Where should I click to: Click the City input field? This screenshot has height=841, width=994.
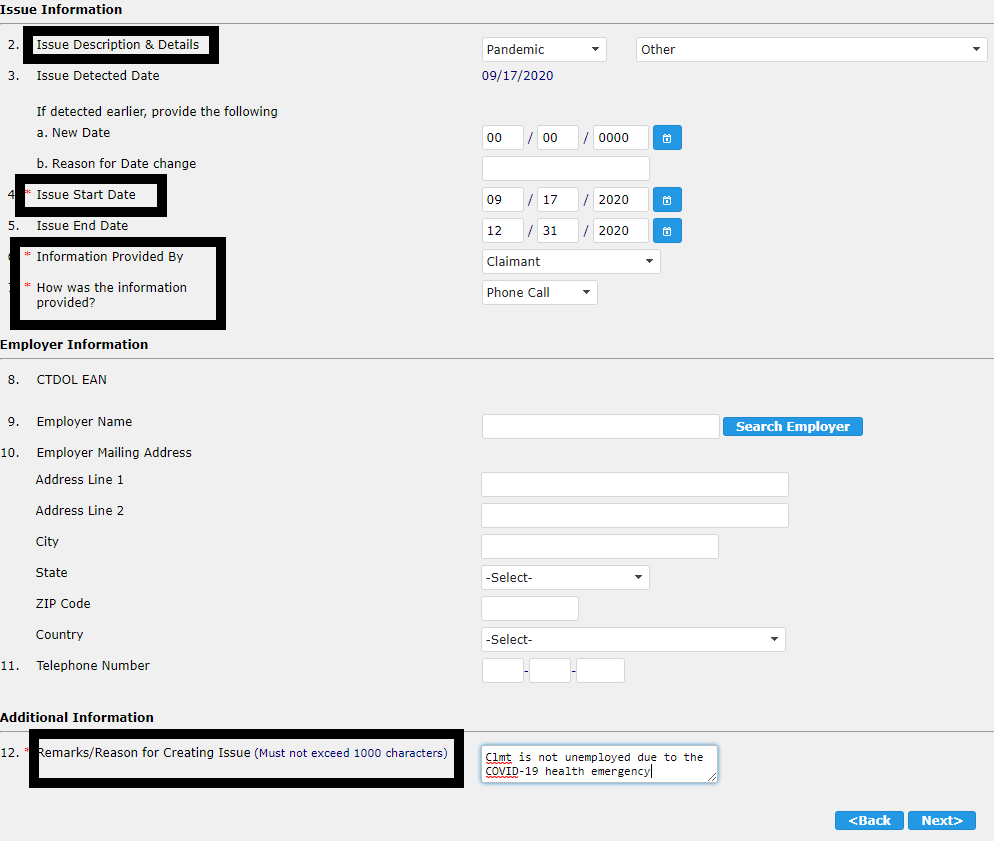599,547
